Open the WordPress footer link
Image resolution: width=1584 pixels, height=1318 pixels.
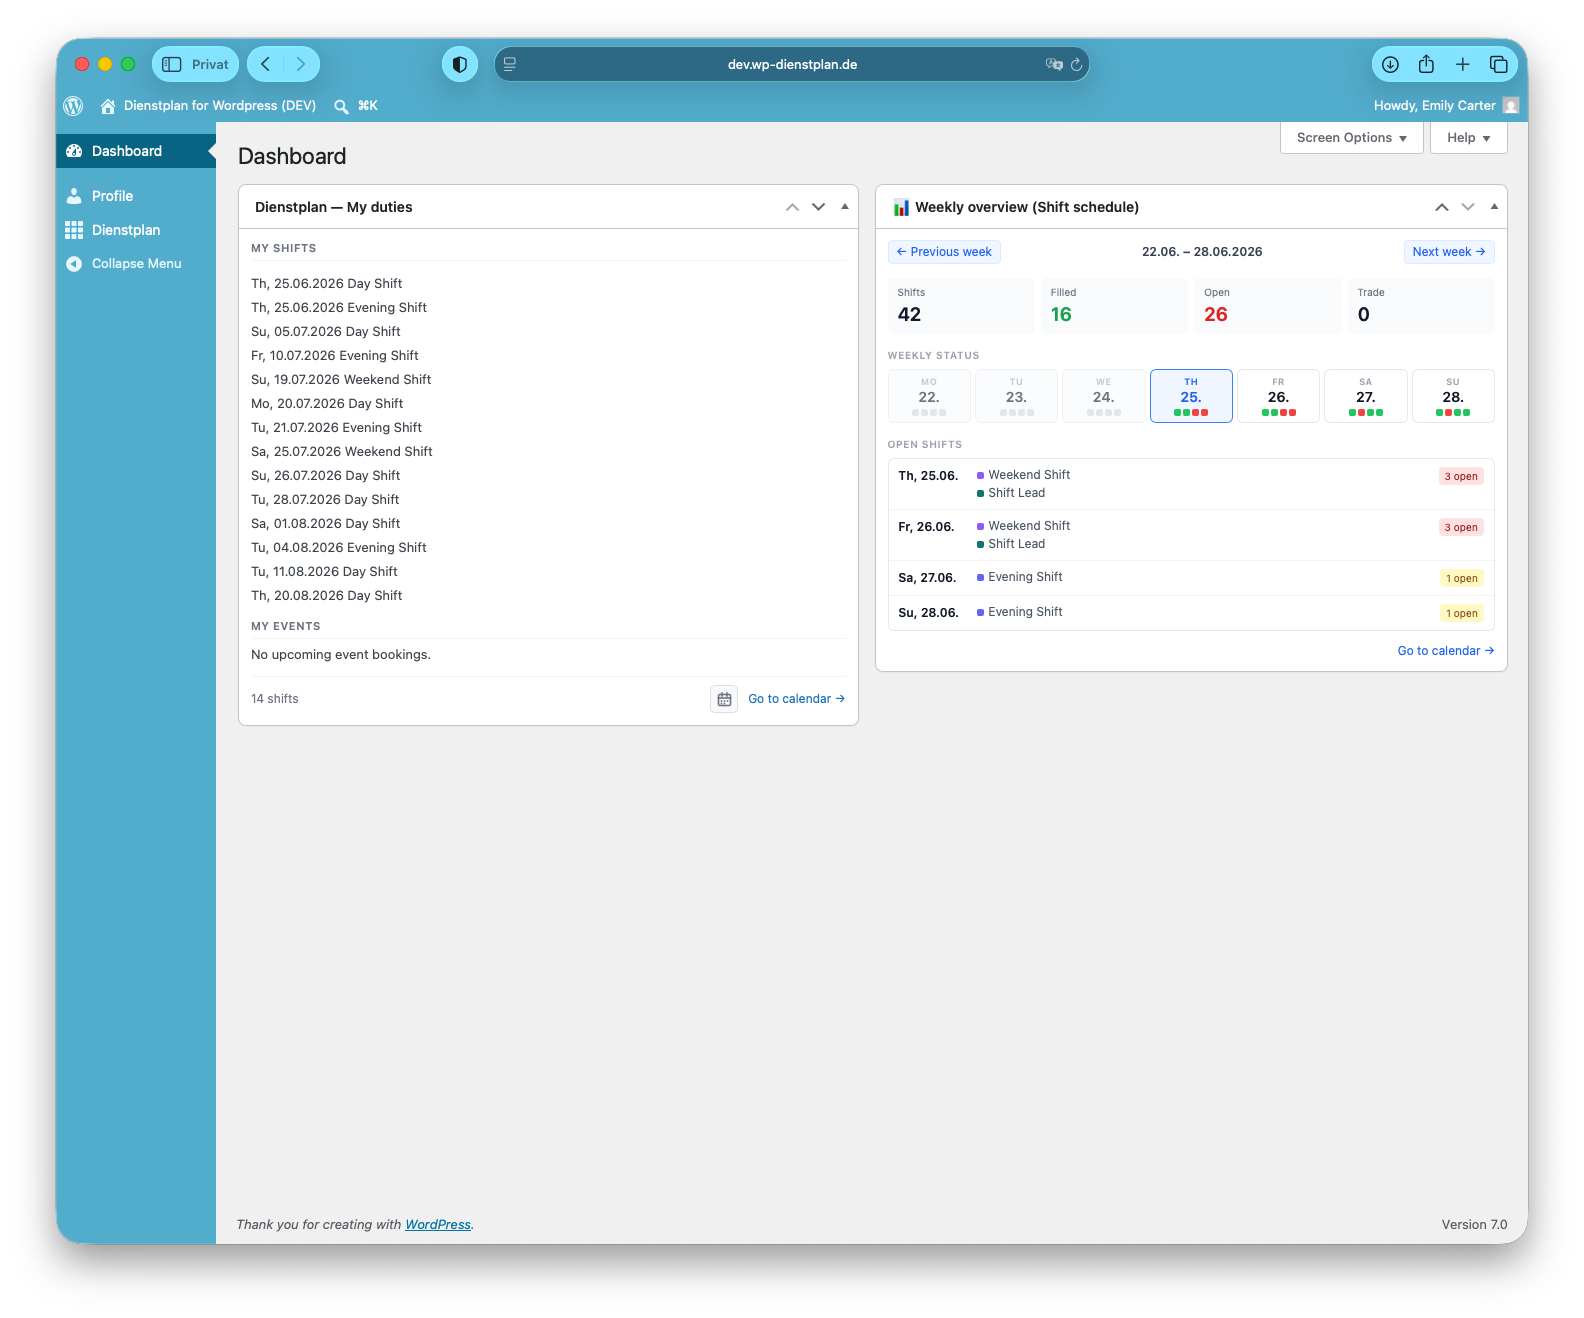438,1225
